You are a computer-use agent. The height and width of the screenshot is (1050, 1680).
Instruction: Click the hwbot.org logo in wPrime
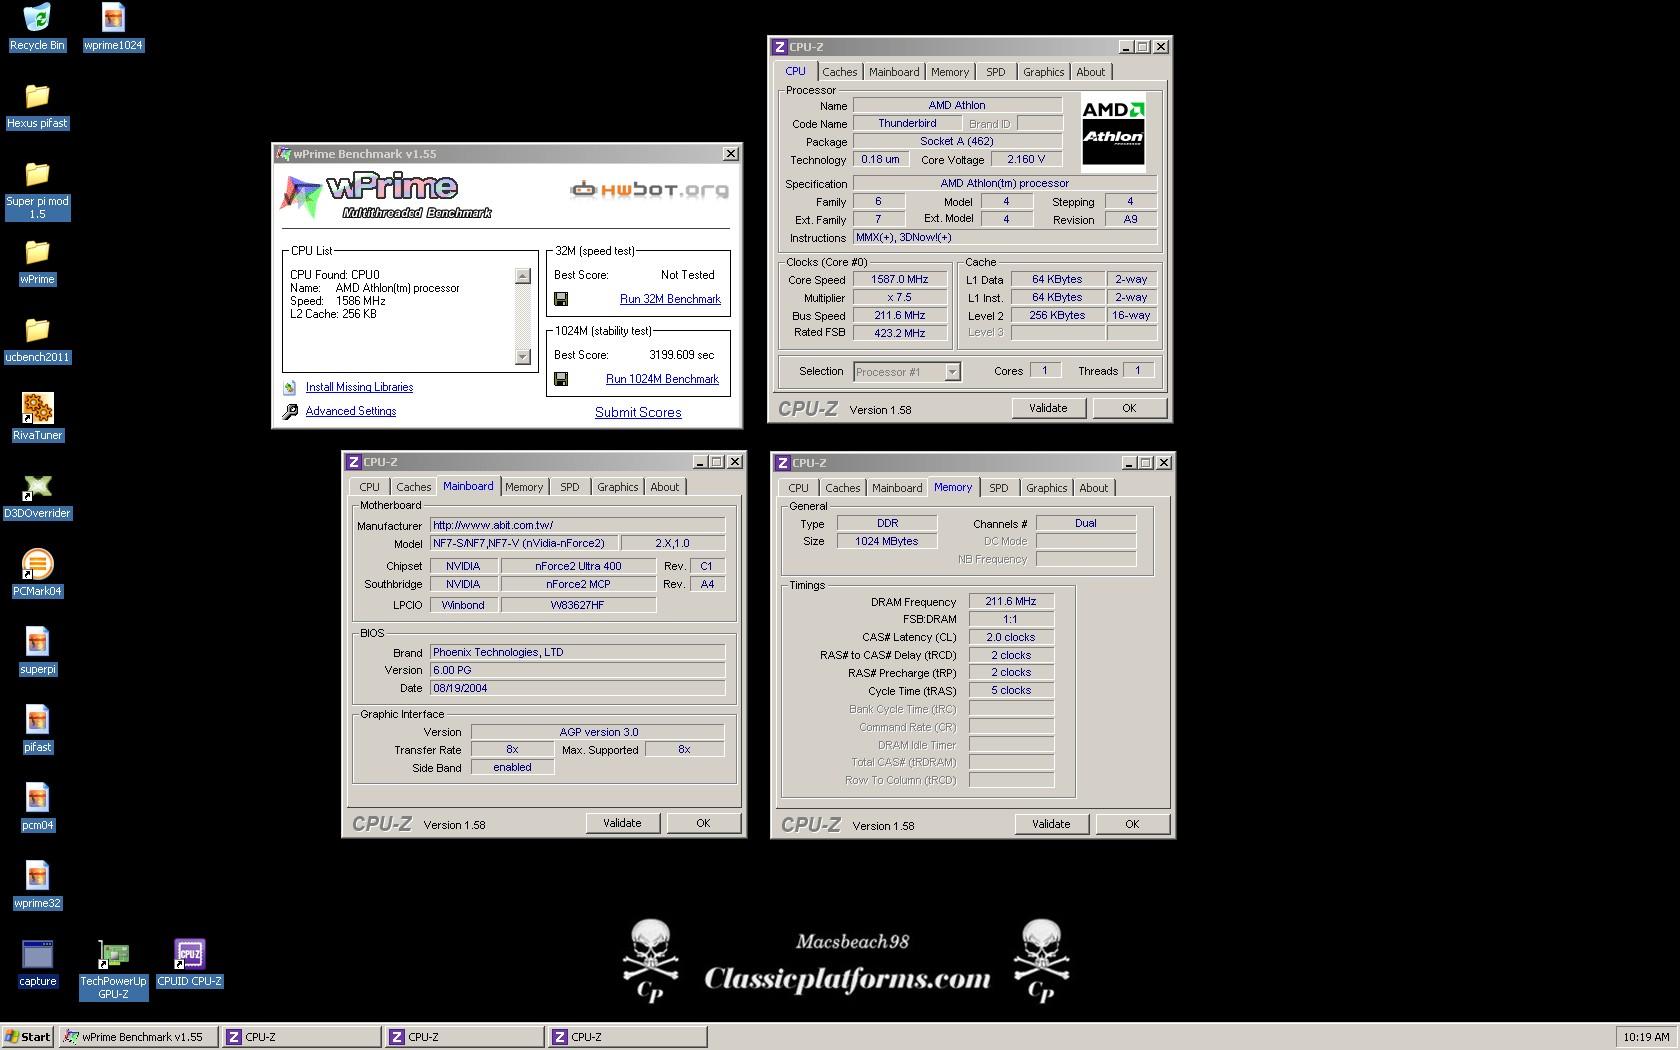[x=649, y=189]
